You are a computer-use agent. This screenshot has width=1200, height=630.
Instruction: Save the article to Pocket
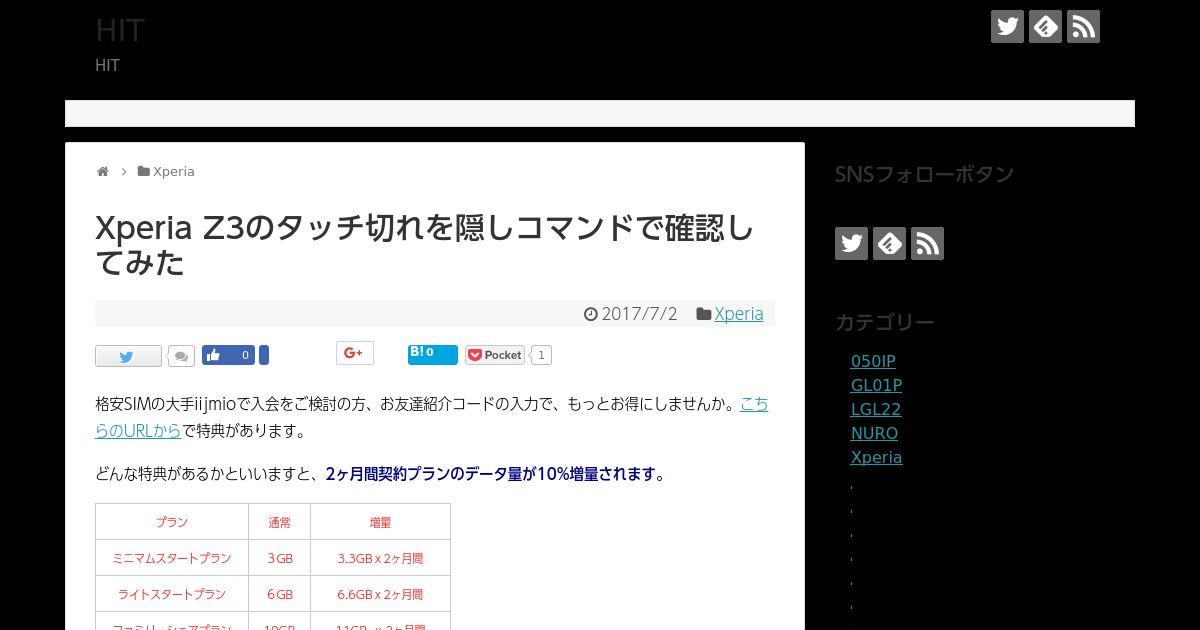[x=495, y=355]
